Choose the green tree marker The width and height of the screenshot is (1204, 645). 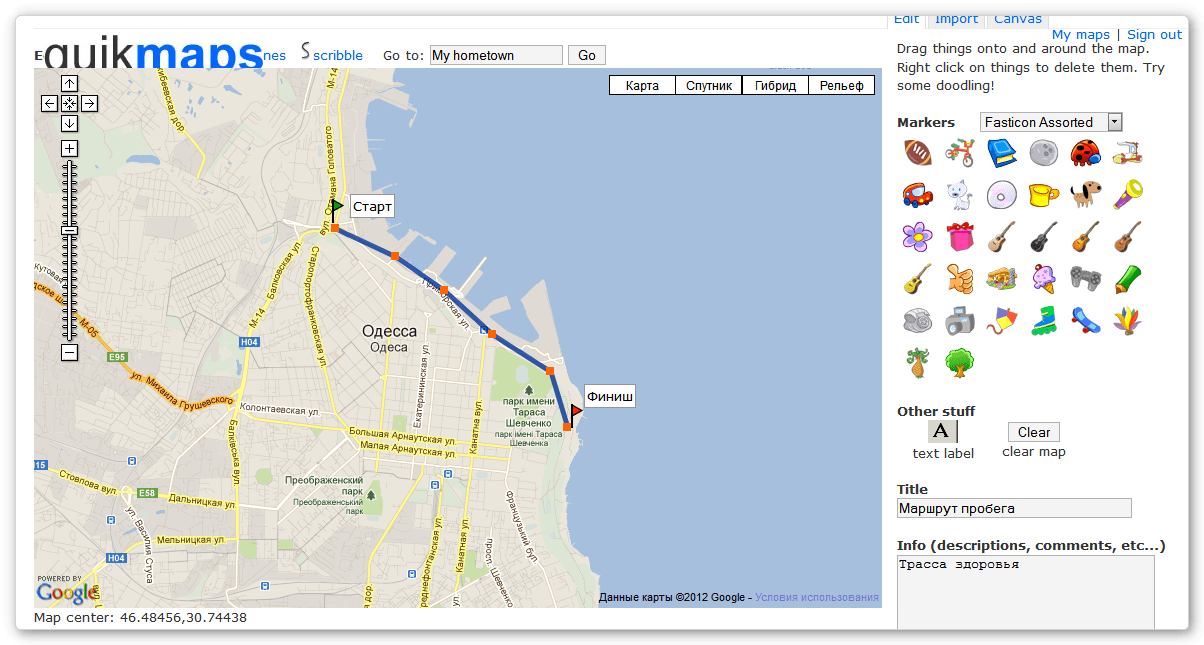point(959,362)
